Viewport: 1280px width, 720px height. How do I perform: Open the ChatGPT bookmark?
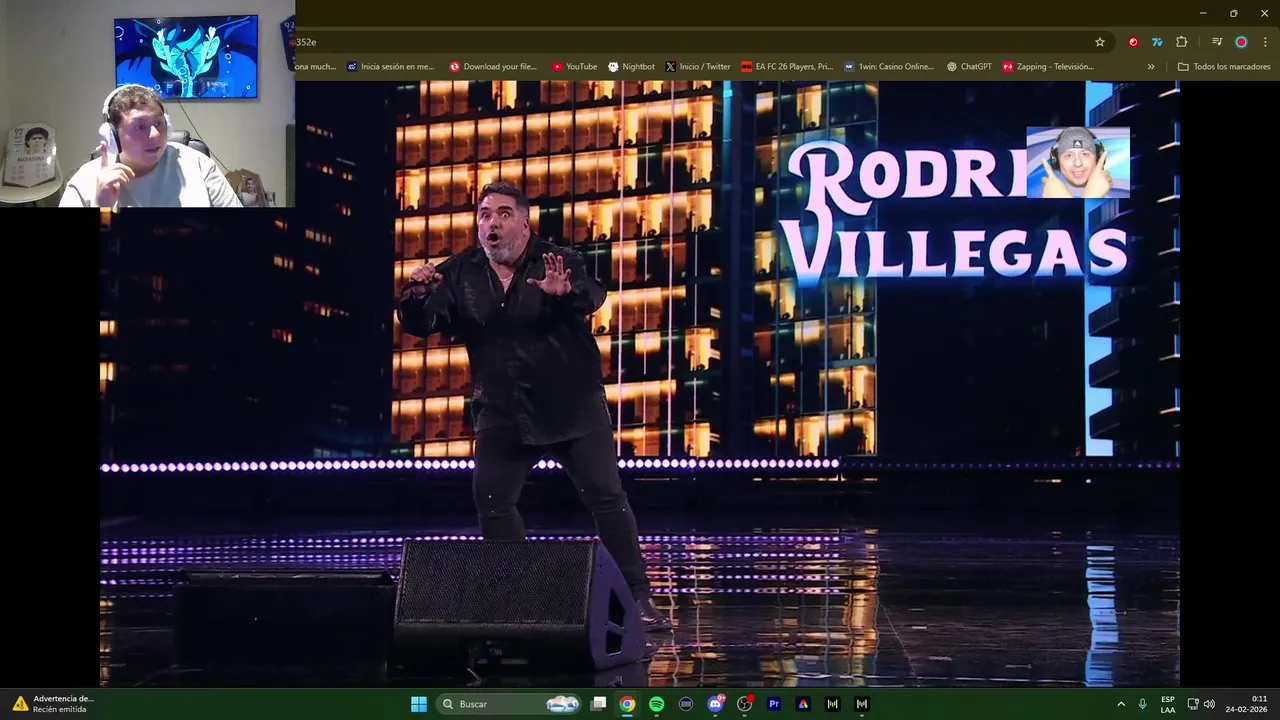click(969, 67)
